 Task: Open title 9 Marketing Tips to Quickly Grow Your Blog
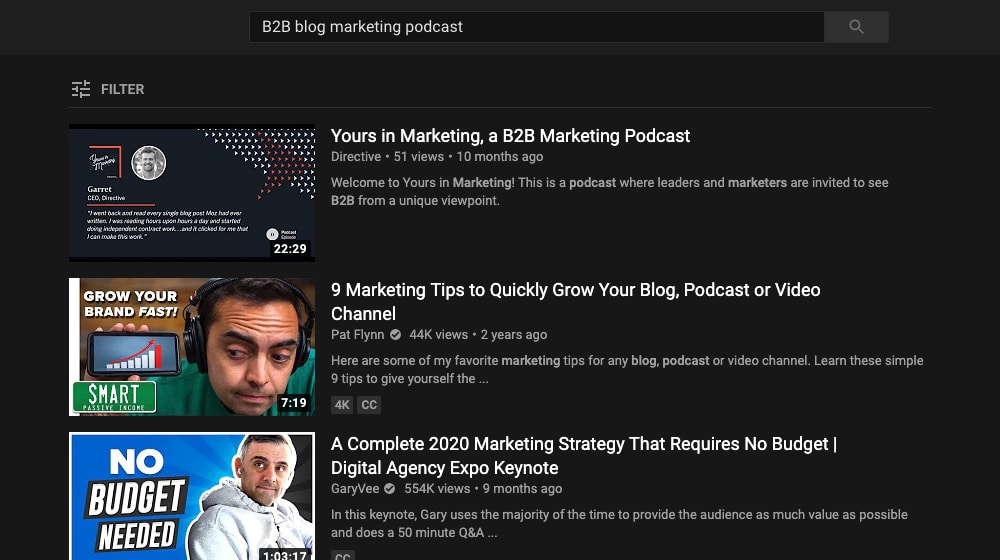click(x=575, y=302)
